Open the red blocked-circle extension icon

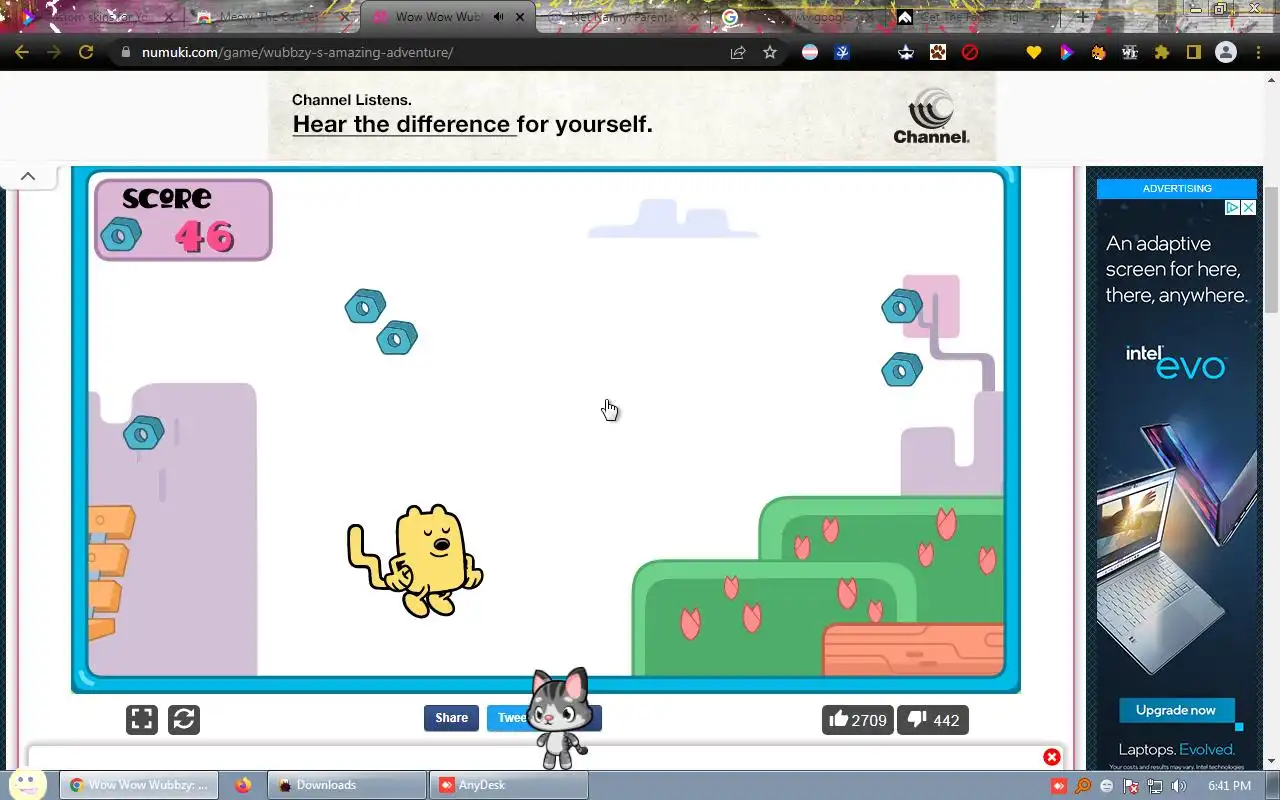(970, 52)
